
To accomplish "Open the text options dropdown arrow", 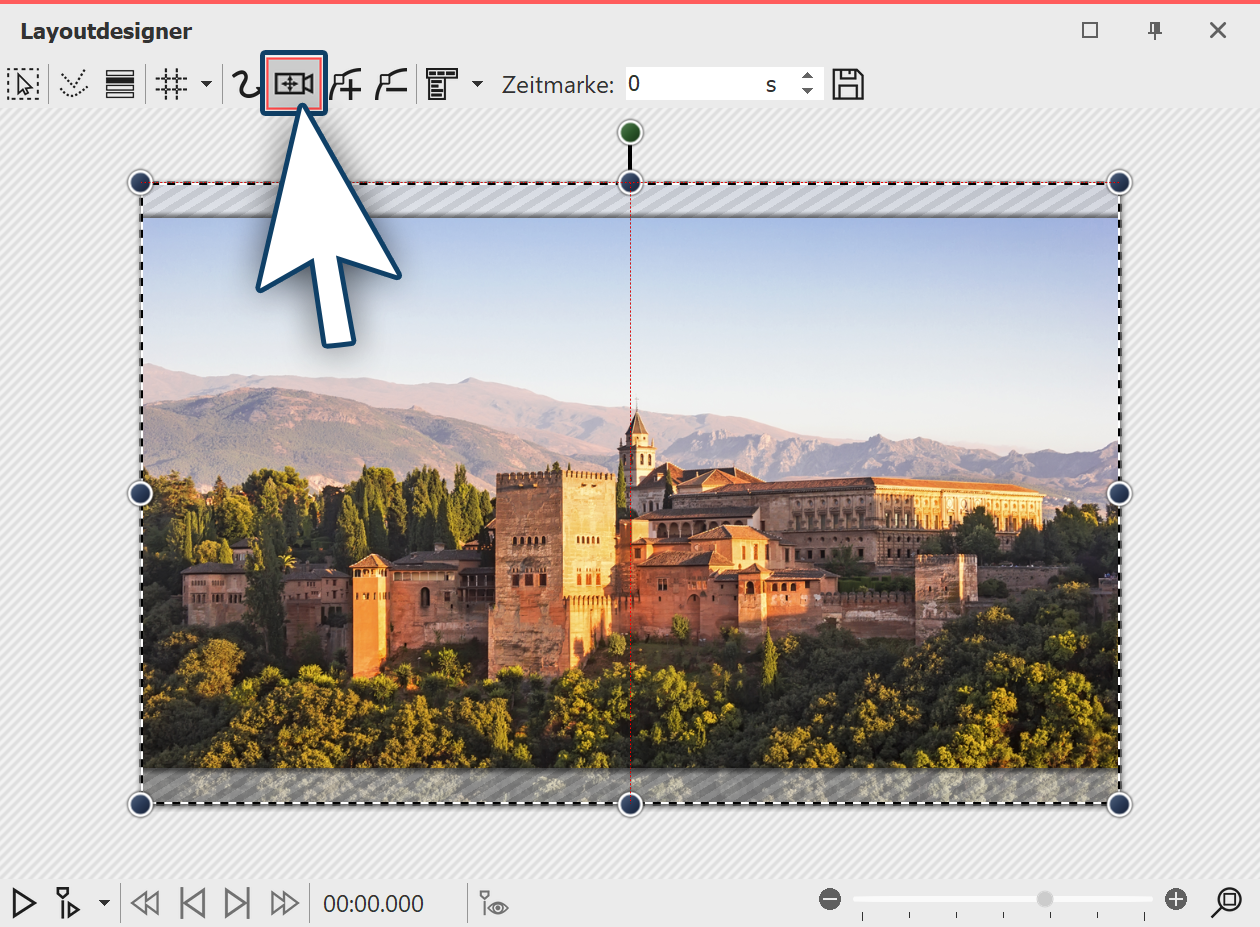I will click(x=477, y=84).
